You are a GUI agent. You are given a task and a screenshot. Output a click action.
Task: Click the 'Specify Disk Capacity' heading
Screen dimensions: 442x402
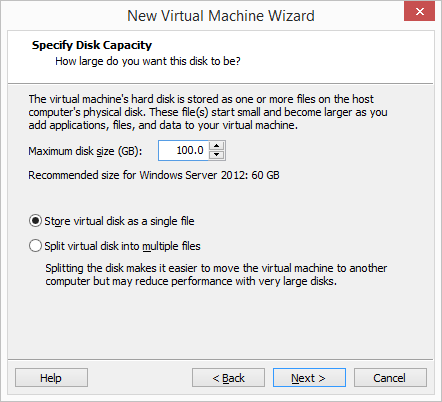pyautogui.click(x=92, y=45)
